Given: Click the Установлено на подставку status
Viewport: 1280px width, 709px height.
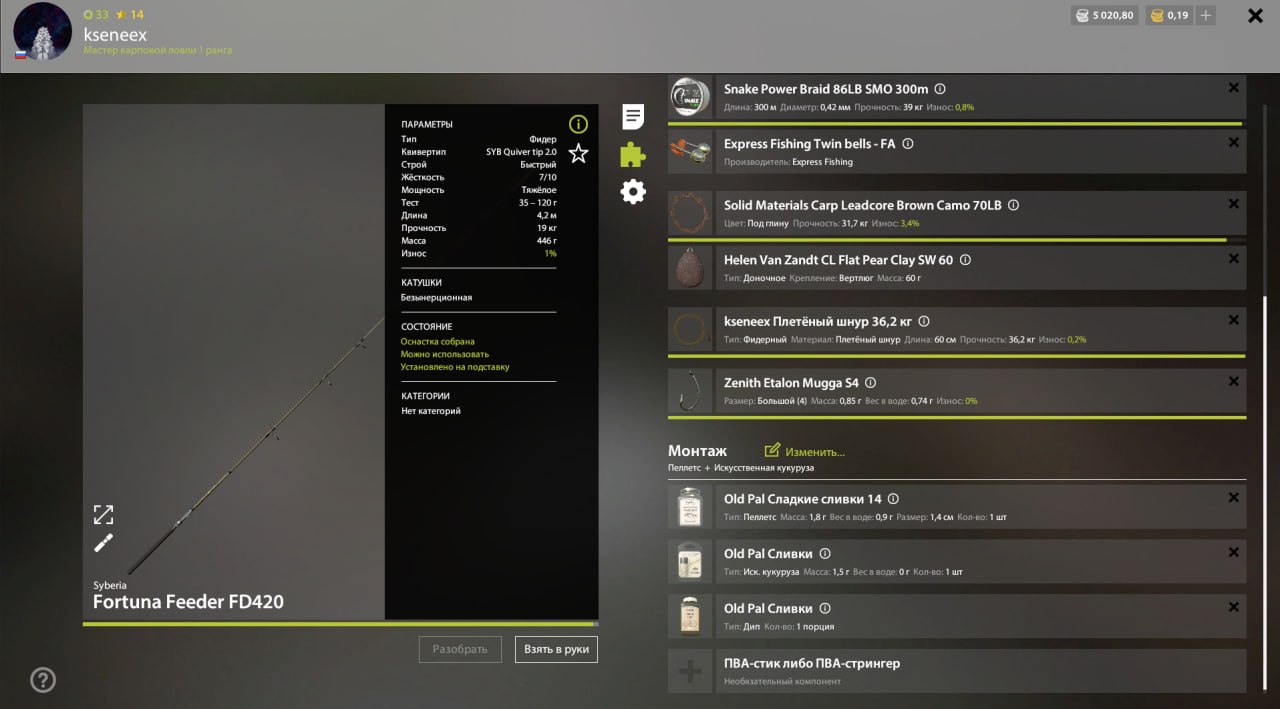Looking at the screenshot, I should (455, 367).
